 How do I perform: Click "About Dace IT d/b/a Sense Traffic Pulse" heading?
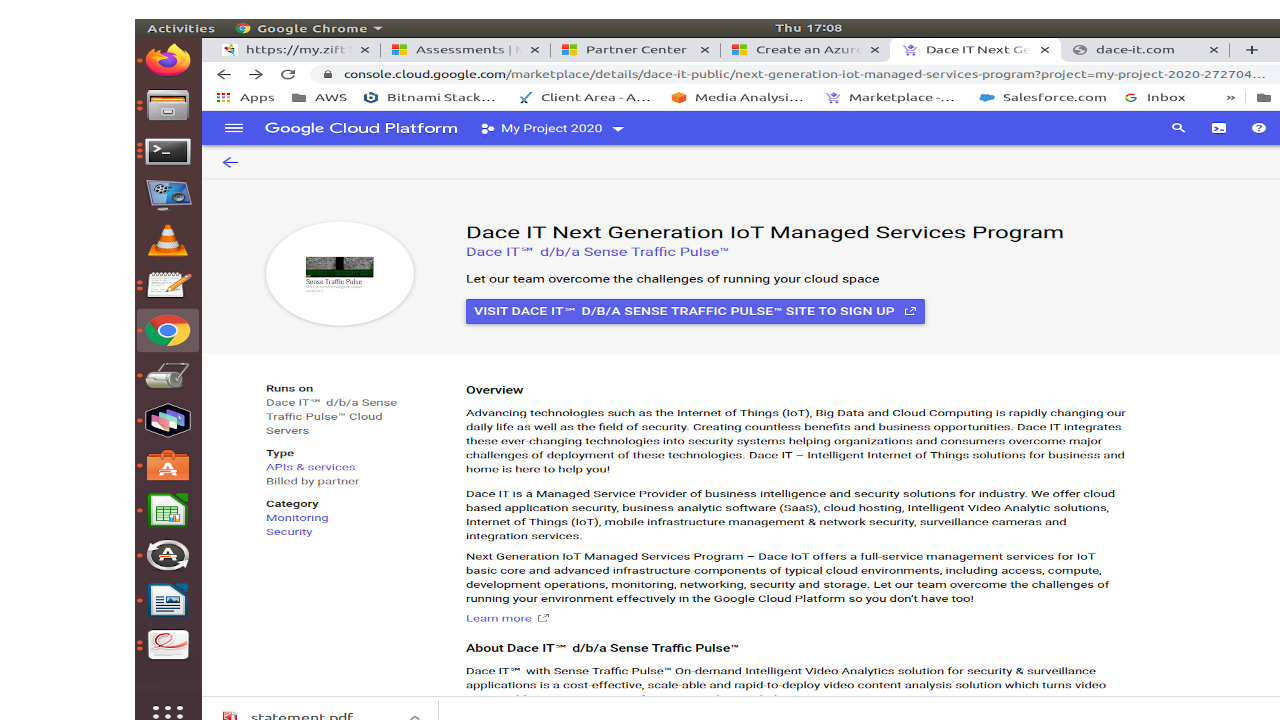tap(602, 648)
